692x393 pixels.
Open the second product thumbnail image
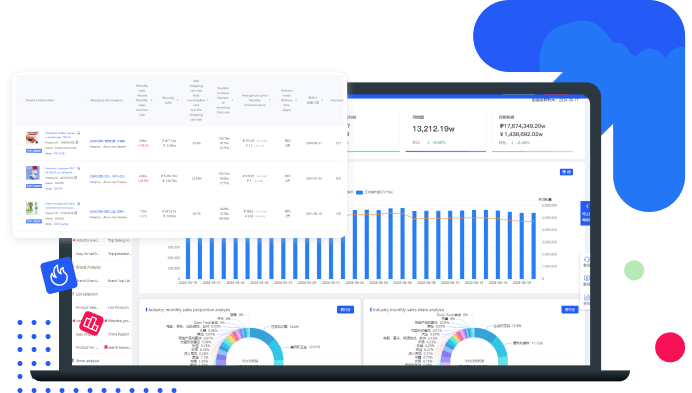(x=33, y=173)
